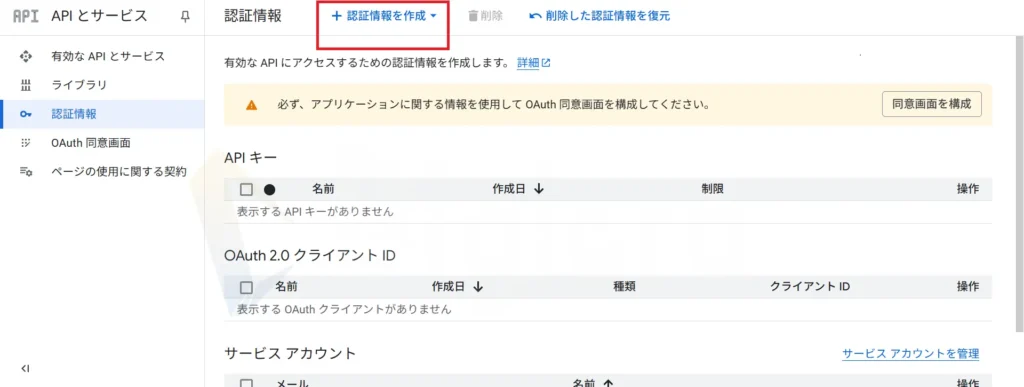Sort API キー by 作成日 arrow
Viewport: 1024px width, 387px height.
click(x=539, y=189)
